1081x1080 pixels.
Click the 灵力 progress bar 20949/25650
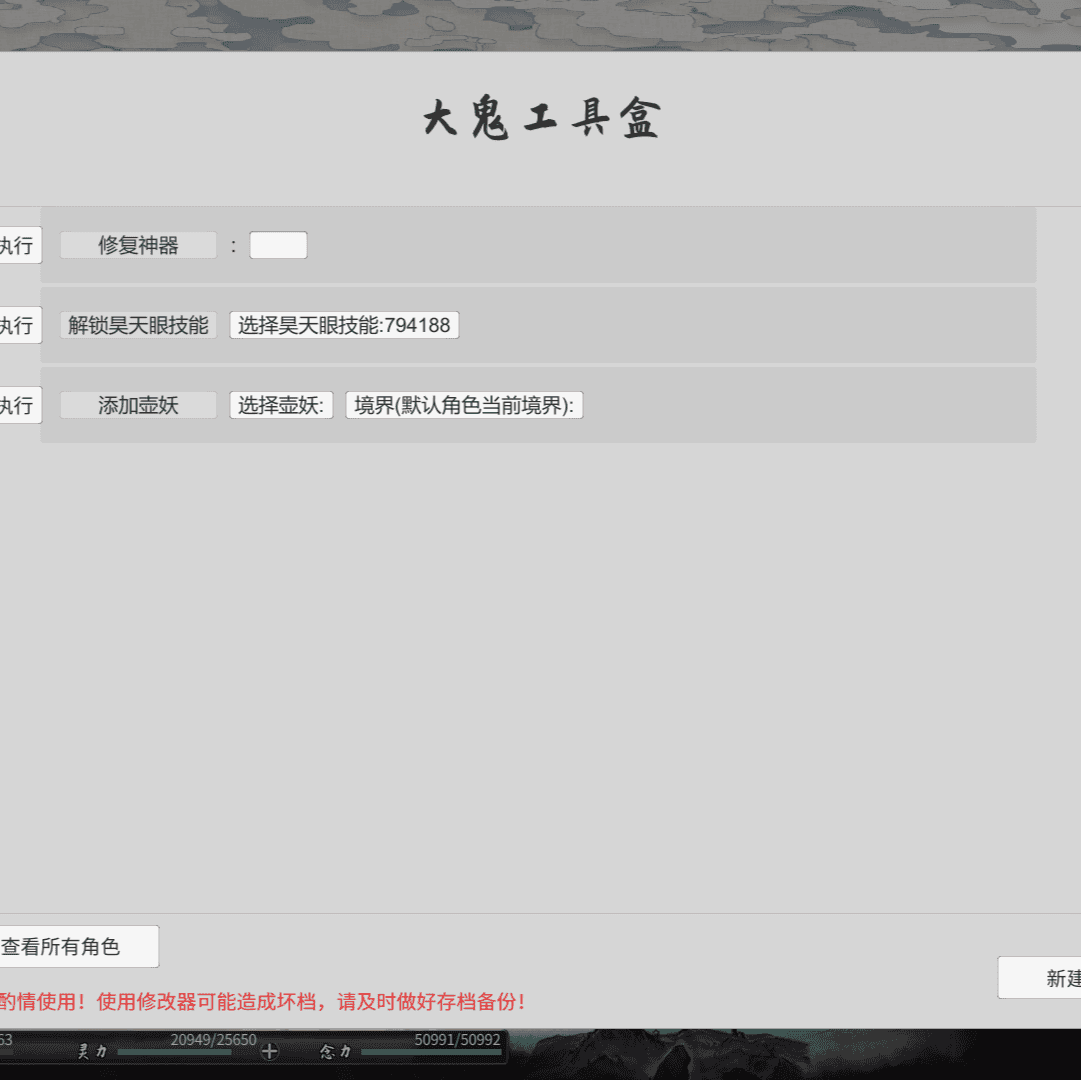pos(174,1052)
